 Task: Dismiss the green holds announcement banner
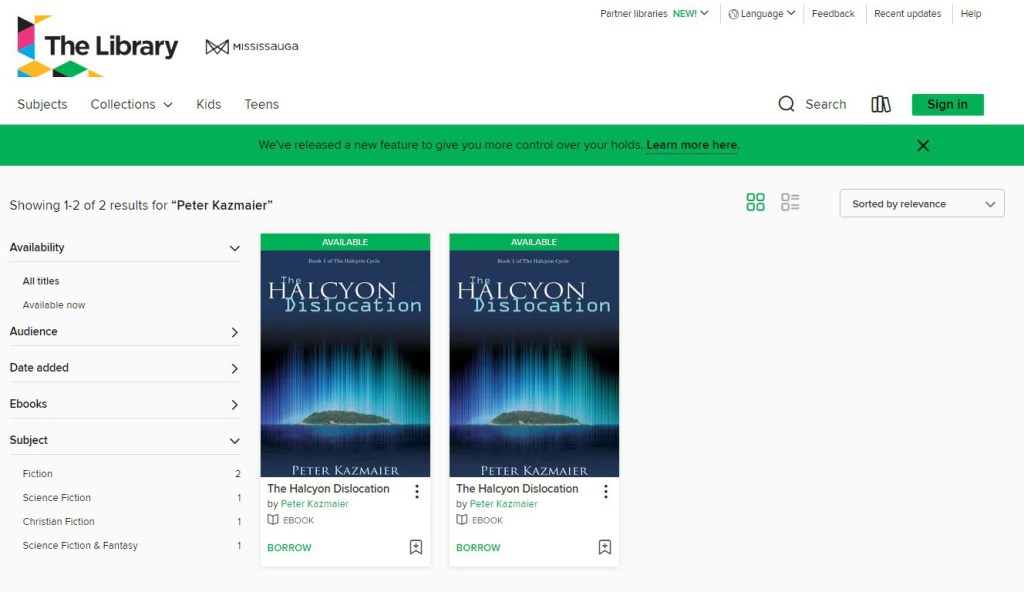923,146
